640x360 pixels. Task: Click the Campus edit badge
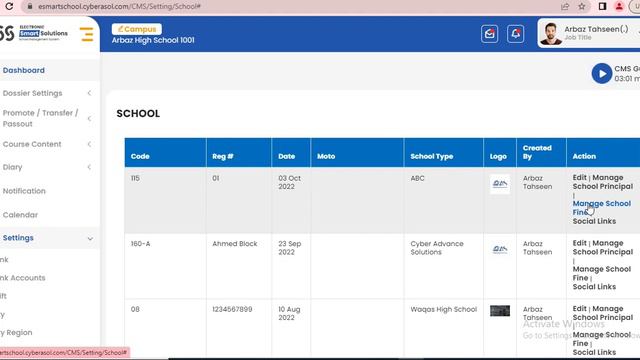click(137, 29)
